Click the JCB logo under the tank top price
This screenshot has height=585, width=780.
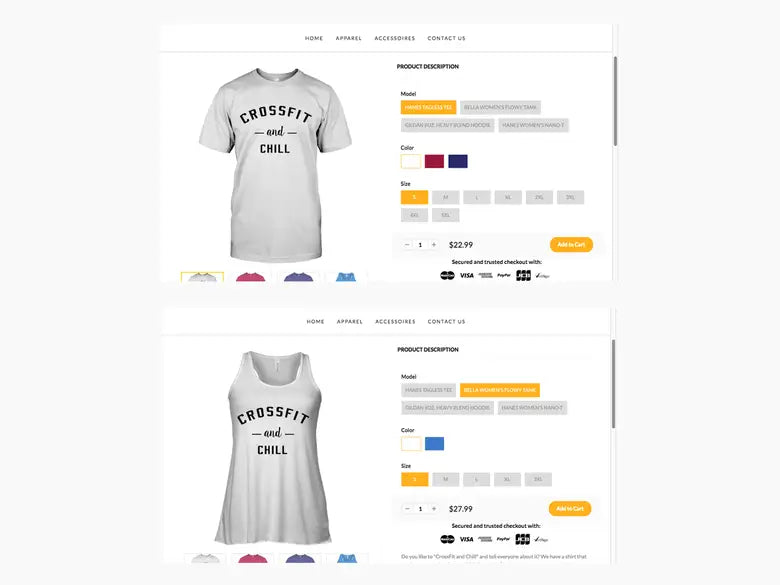[523, 539]
